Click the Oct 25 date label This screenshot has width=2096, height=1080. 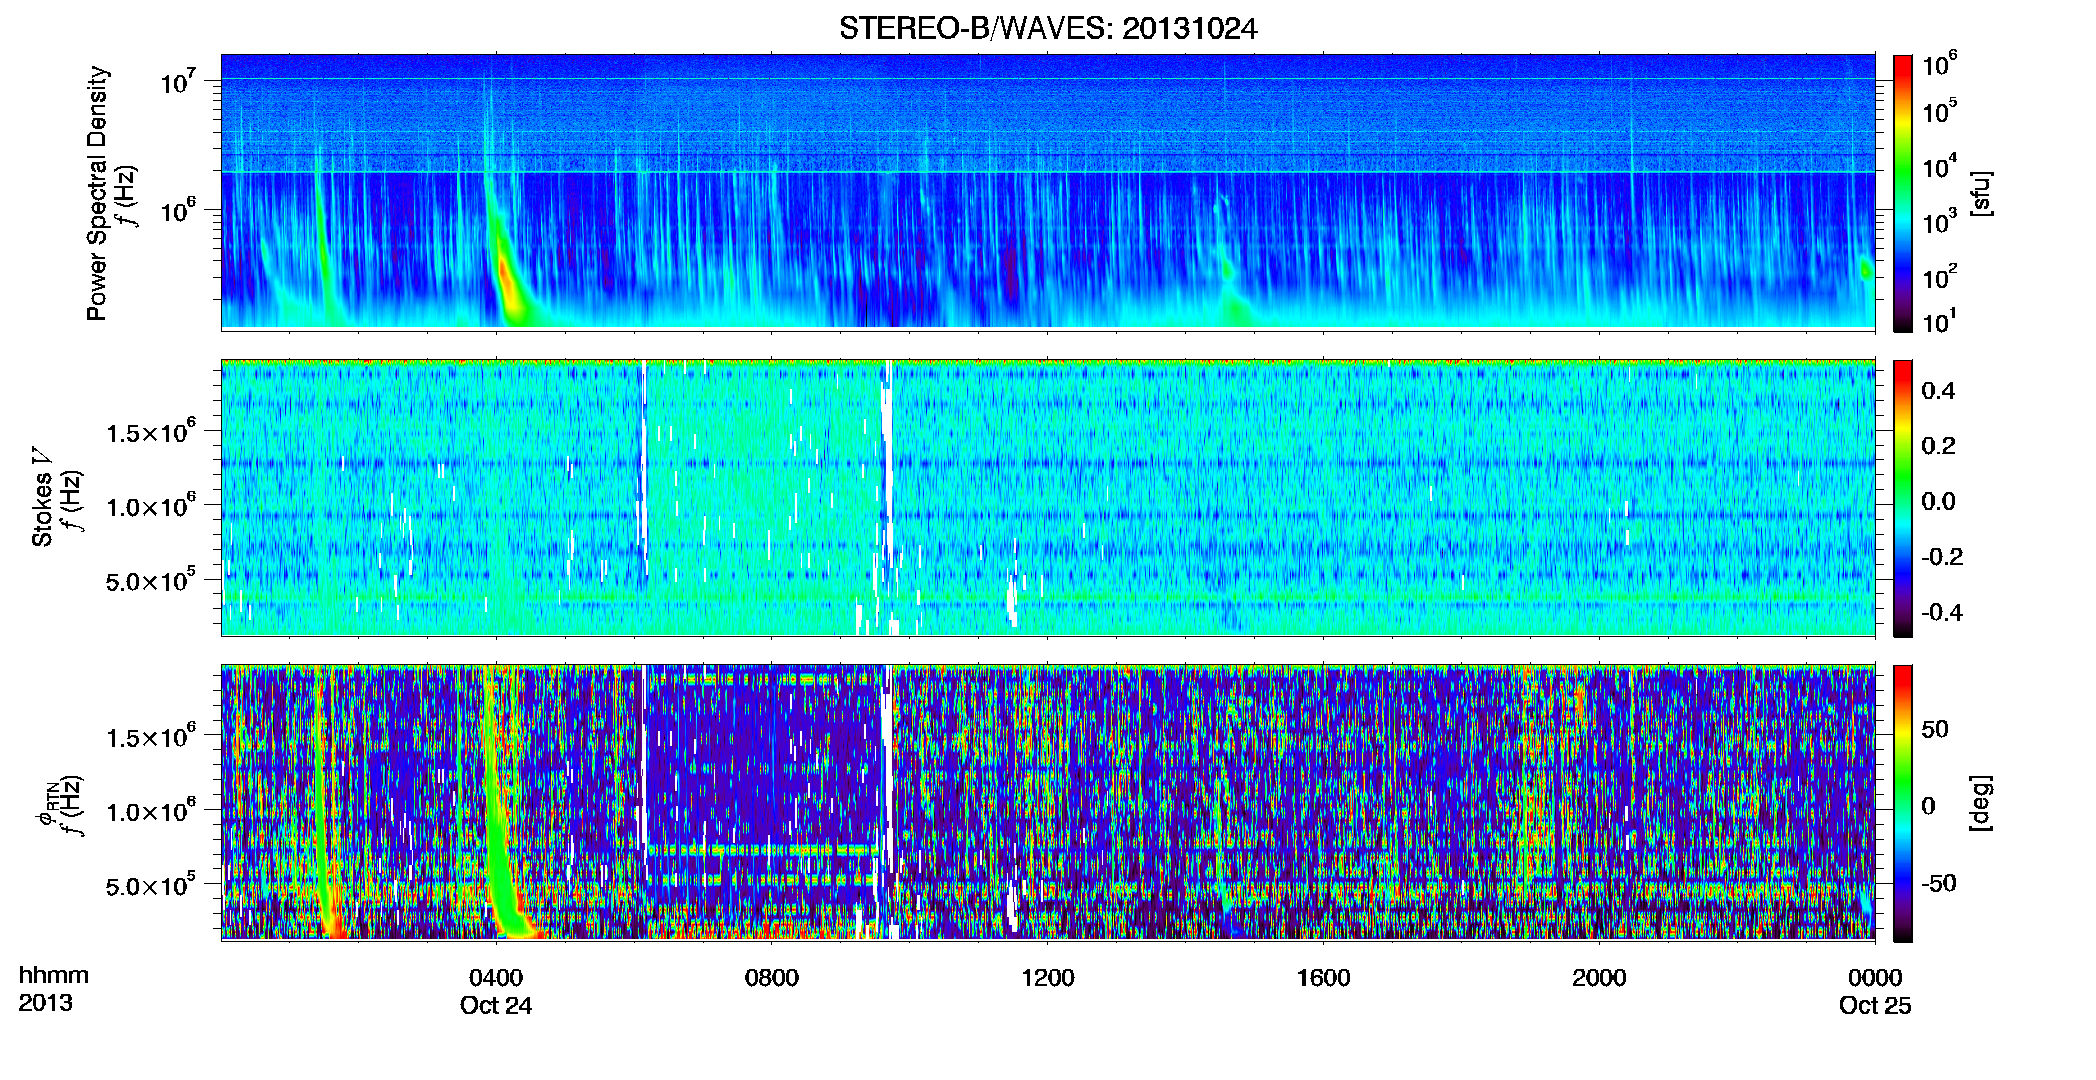[x=1875, y=1005]
